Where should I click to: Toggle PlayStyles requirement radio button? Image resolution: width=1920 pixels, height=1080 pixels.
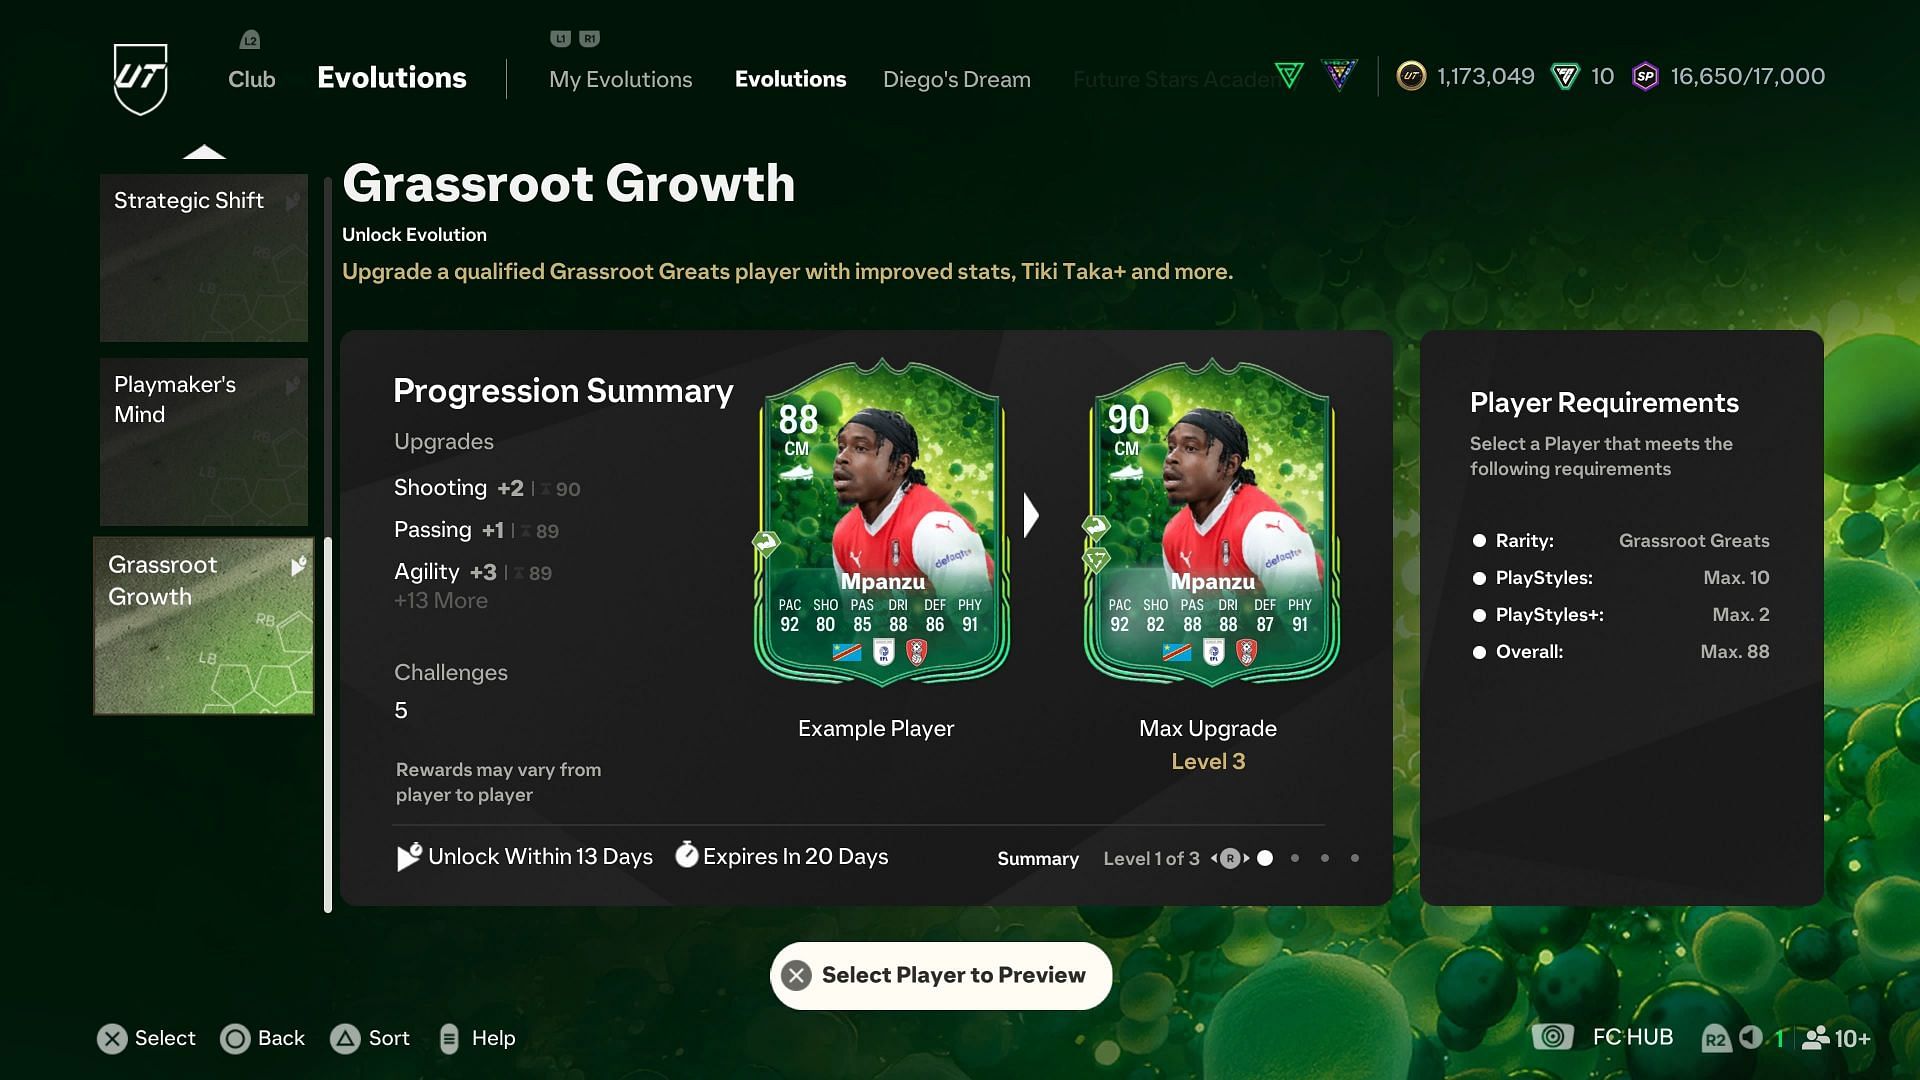pos(1481,576)
